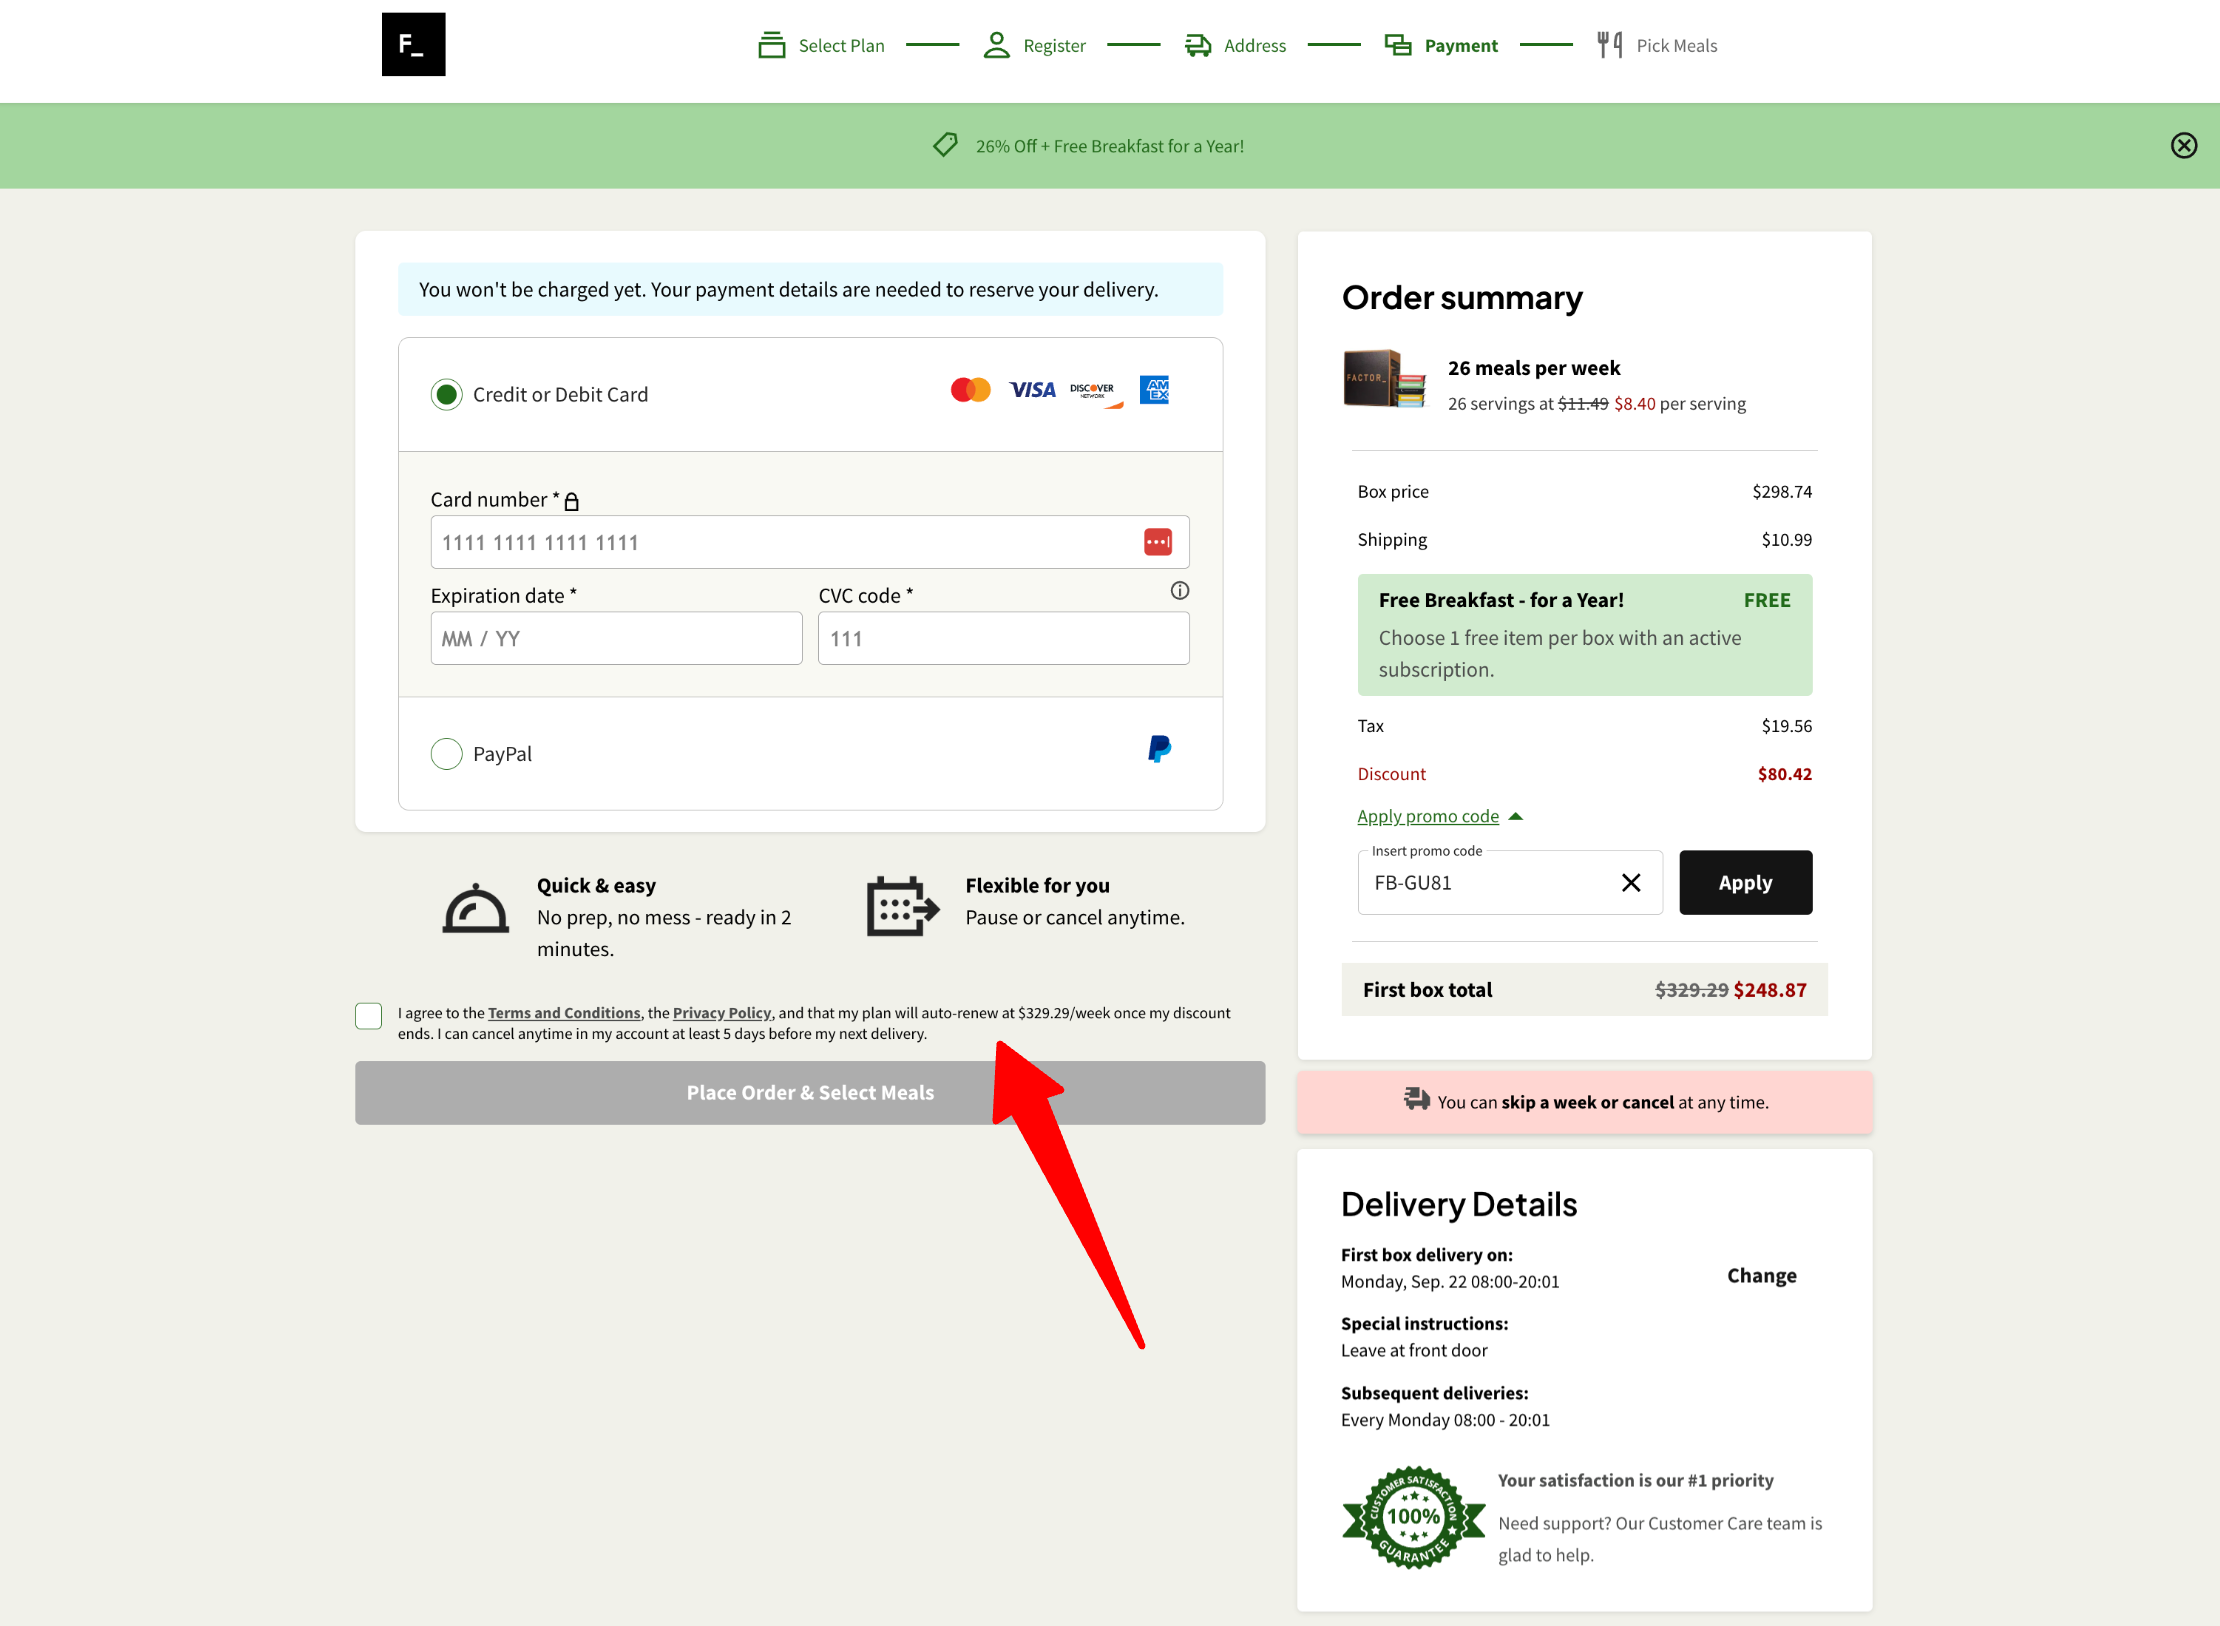Screen dimensions: 2220x1626
Task: Click the meal box thumbnail image
Action: 1384,379
